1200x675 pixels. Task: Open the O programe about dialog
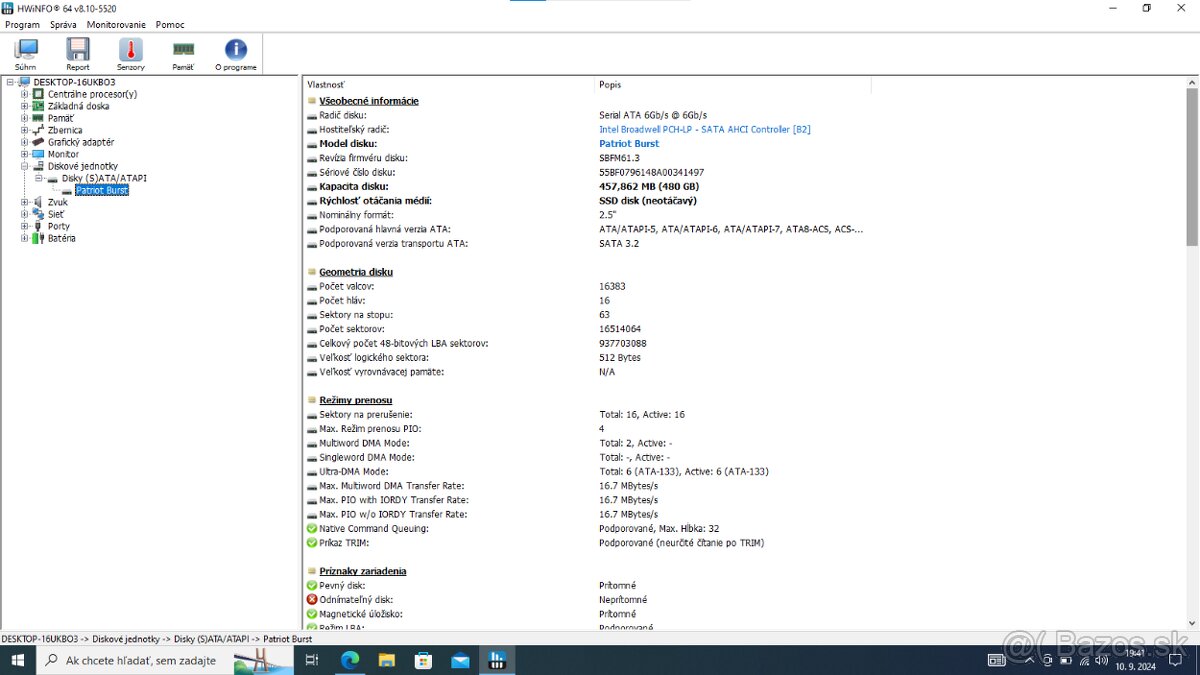[235, 52]
